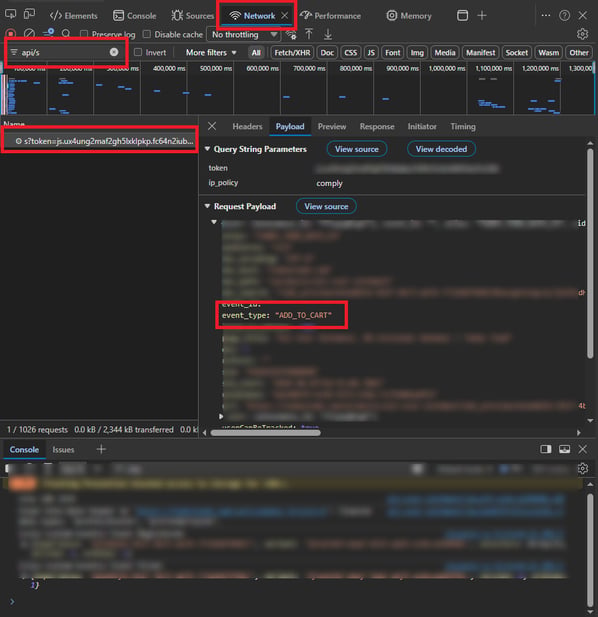
Task: Switch to the Headers tab
Action: coord(247,126)
